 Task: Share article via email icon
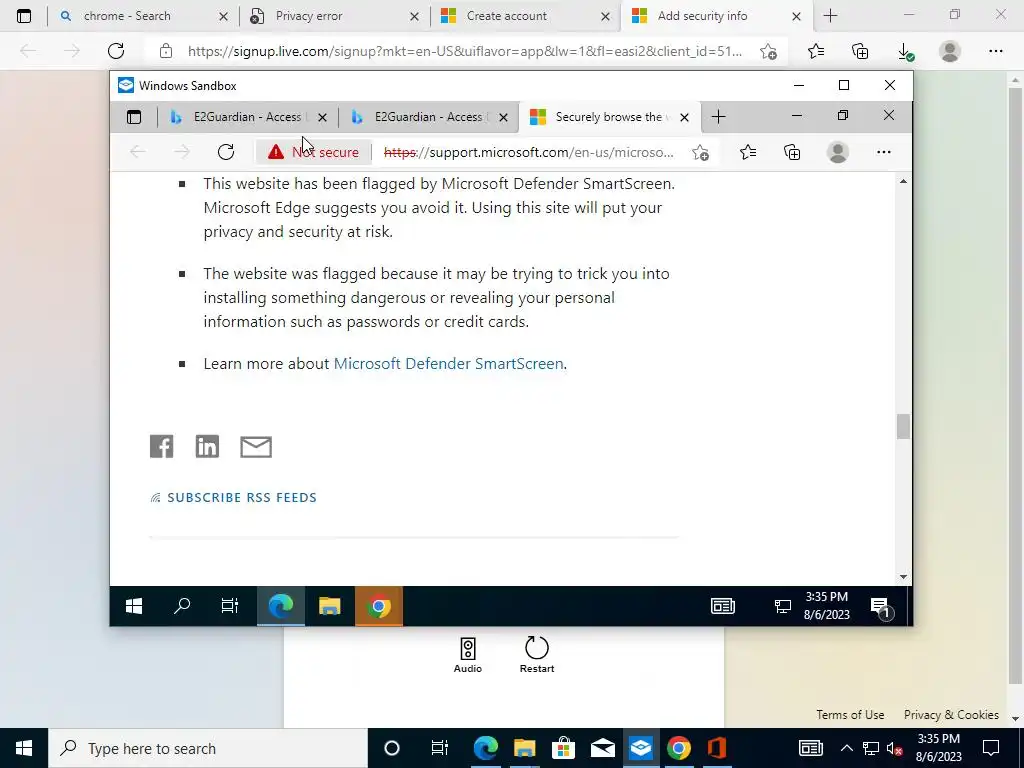click(256, 447)
